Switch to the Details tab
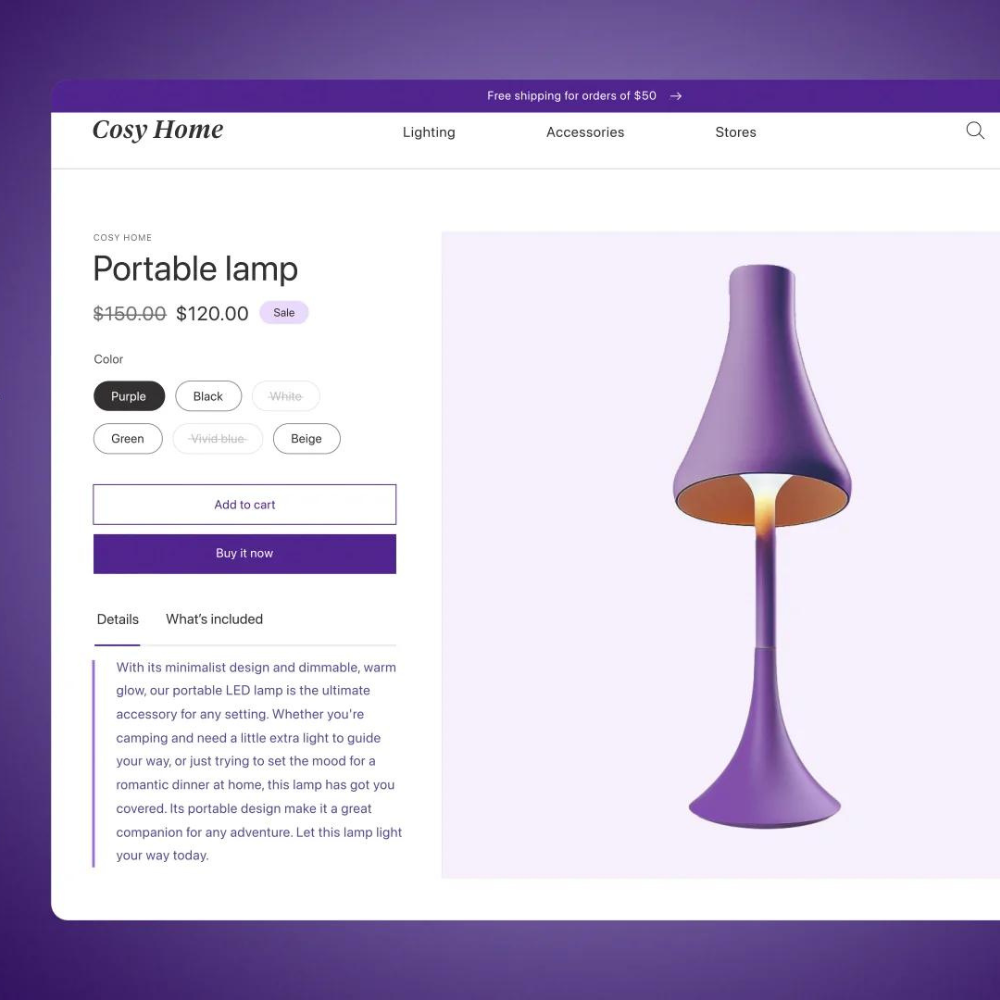The width and height of the screenshot is (1000, 1000). pyautogui.click(x=117, y=619)
